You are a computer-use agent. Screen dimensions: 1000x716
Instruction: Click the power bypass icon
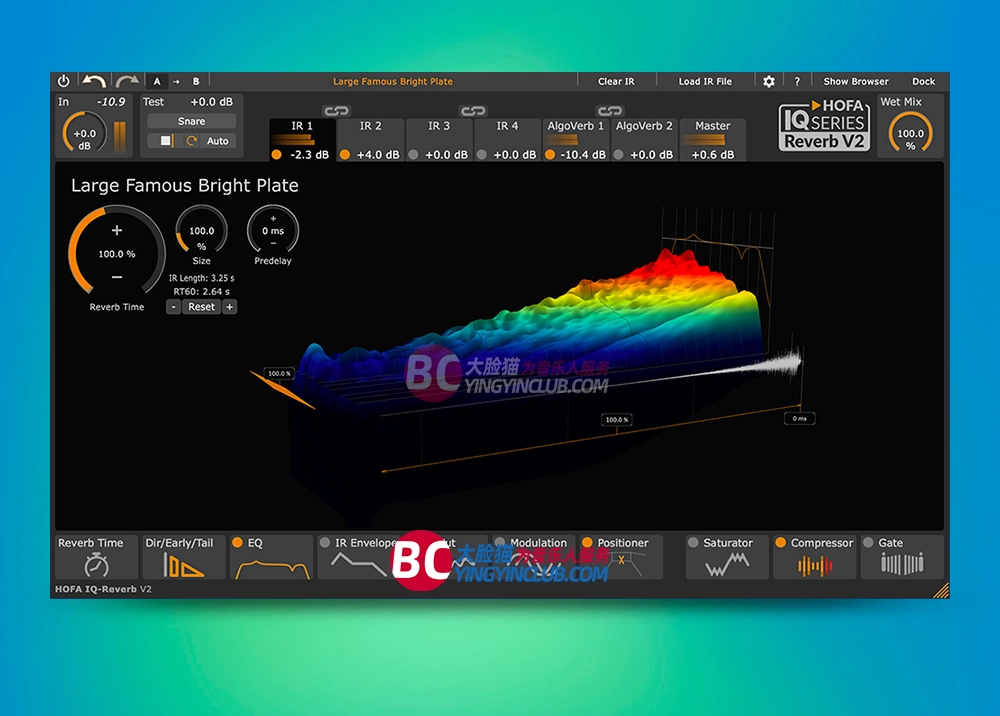point(64,81)
